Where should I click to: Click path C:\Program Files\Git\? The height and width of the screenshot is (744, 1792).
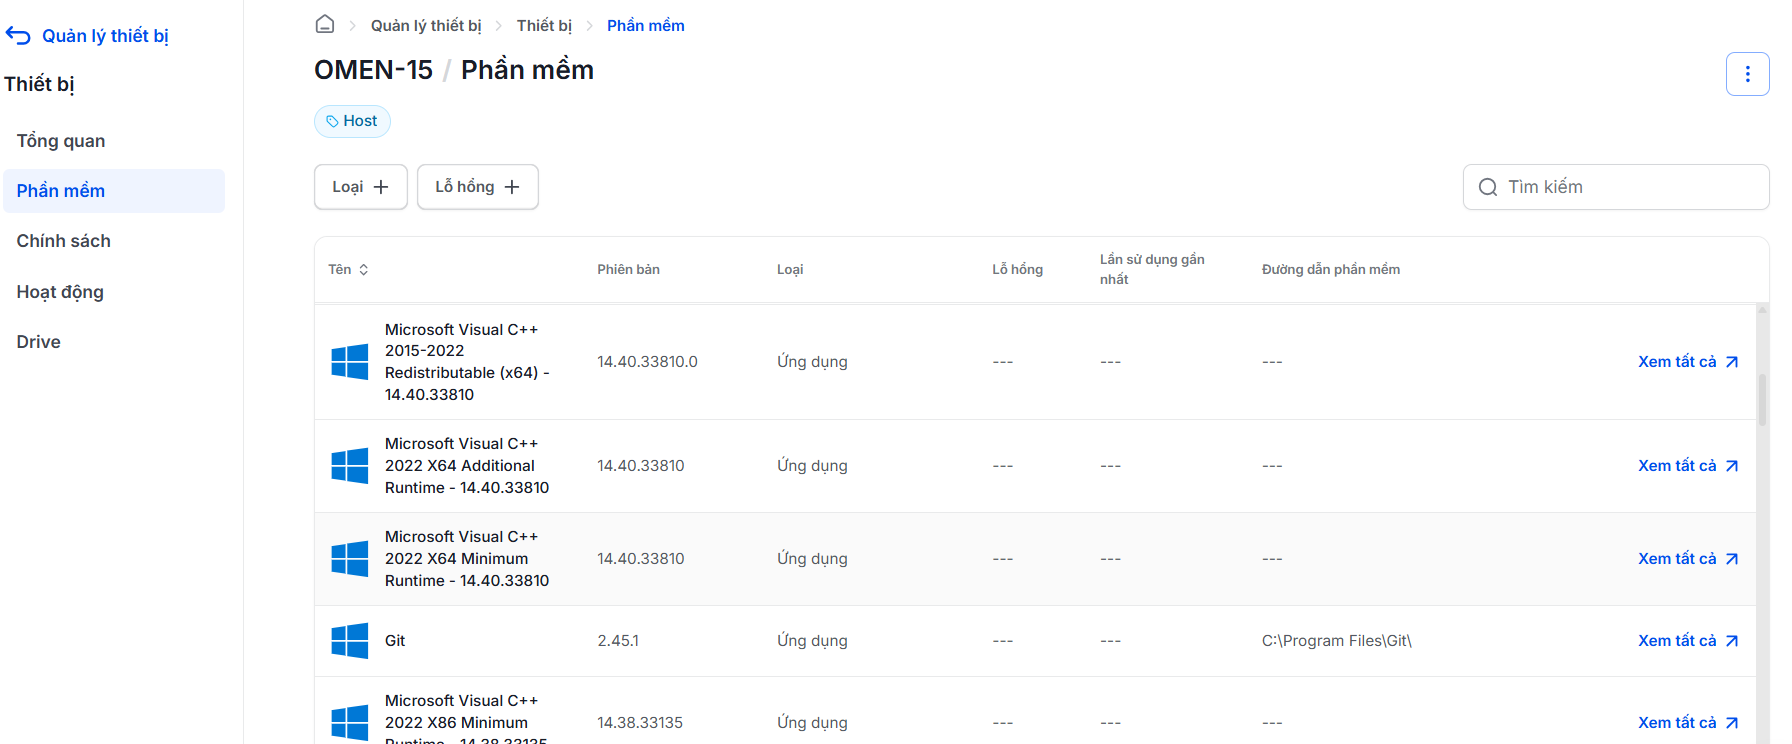pos(1337,641)
